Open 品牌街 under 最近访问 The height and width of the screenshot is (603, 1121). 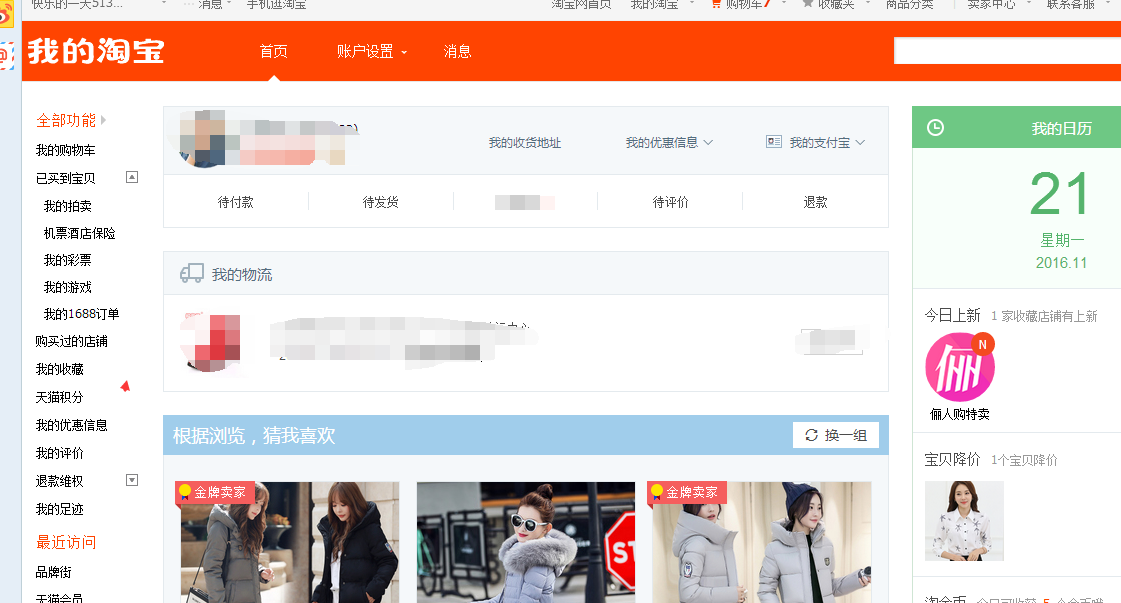pyautogui.click(x=54, y=572)
